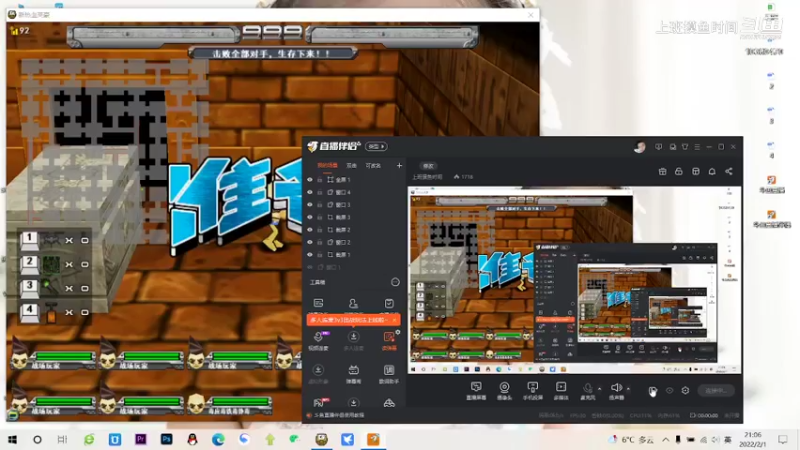Open Premiere Pro from taskbar

tap(140, 439)
